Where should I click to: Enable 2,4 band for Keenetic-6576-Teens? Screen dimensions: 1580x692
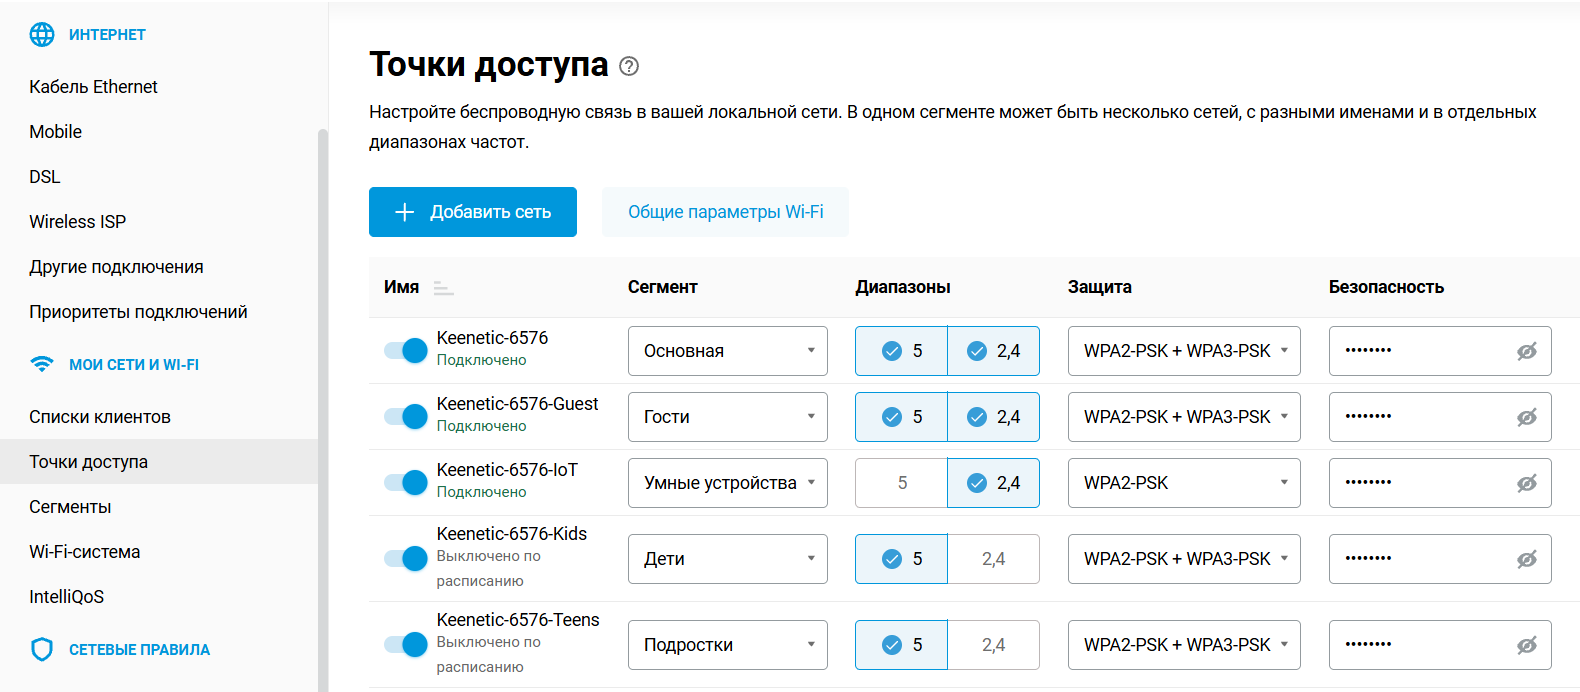click(993, 645)
